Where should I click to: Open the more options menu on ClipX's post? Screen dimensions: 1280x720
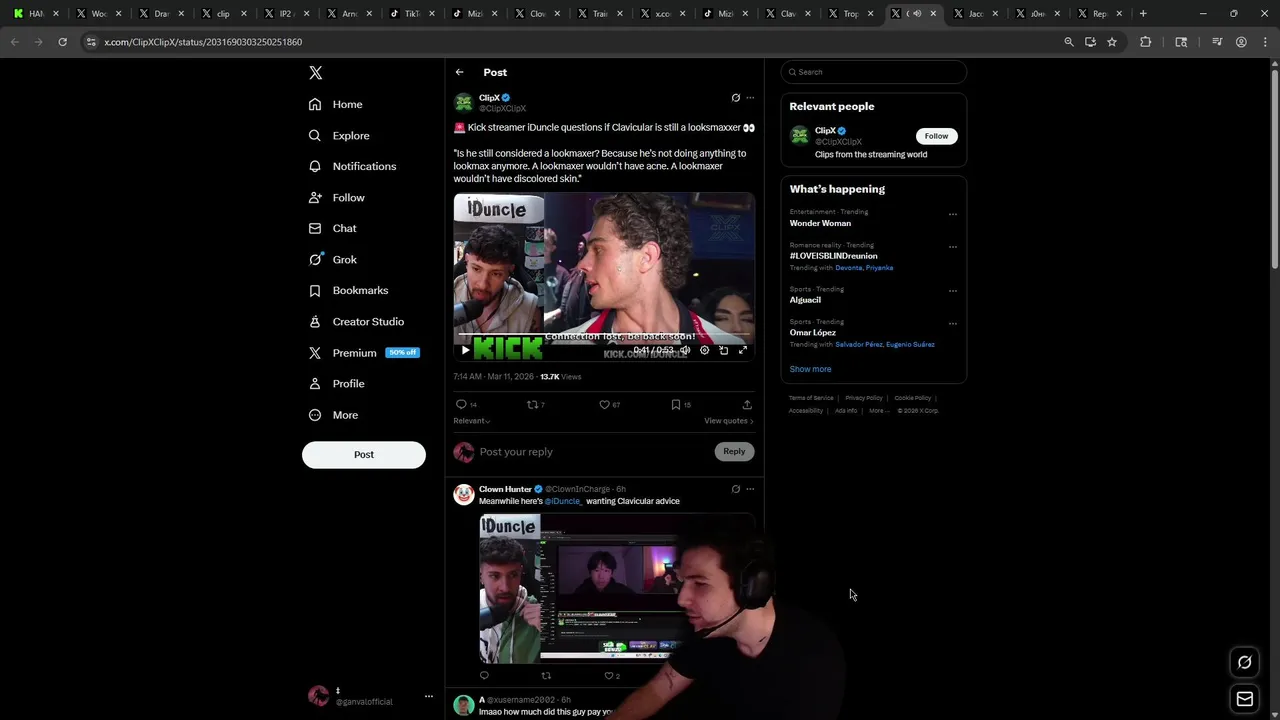click(750, 98)
